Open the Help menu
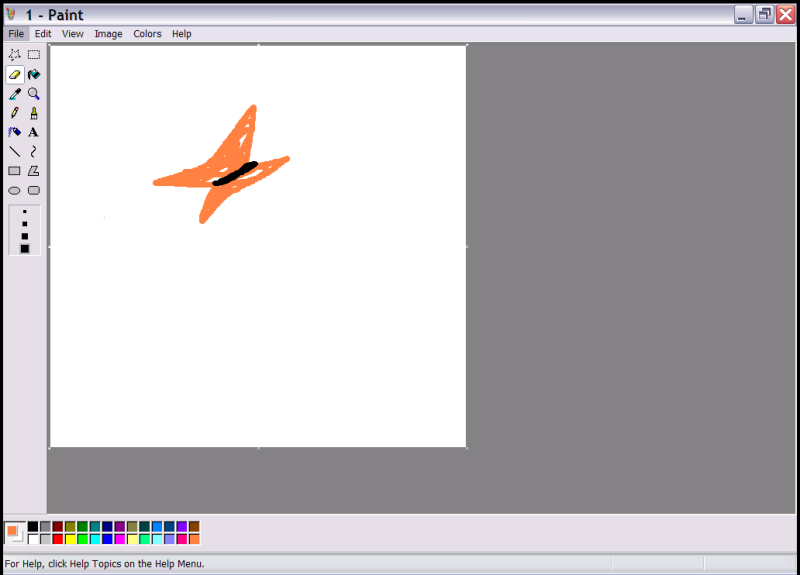Screen dimensions: 800x575 click(x=182, y=34)
